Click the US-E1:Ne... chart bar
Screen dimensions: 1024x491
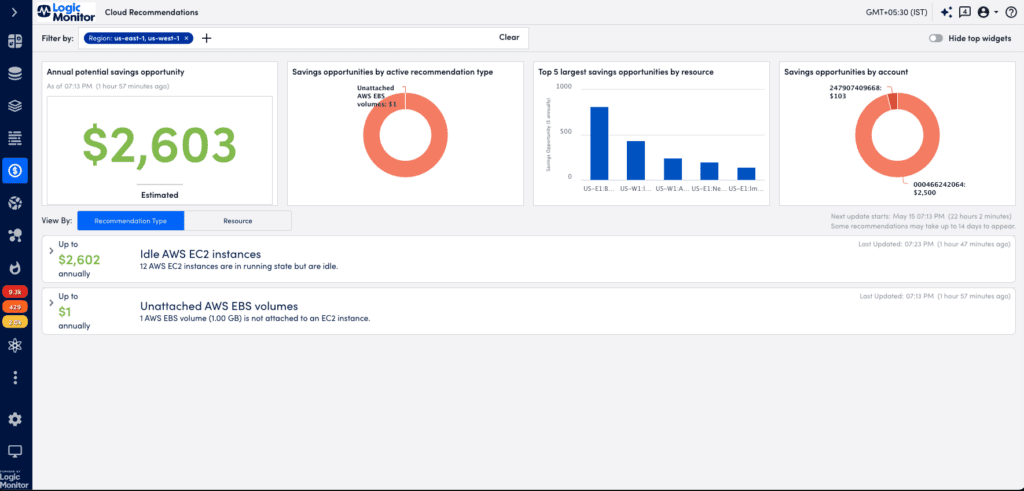[x=709, y=171]
